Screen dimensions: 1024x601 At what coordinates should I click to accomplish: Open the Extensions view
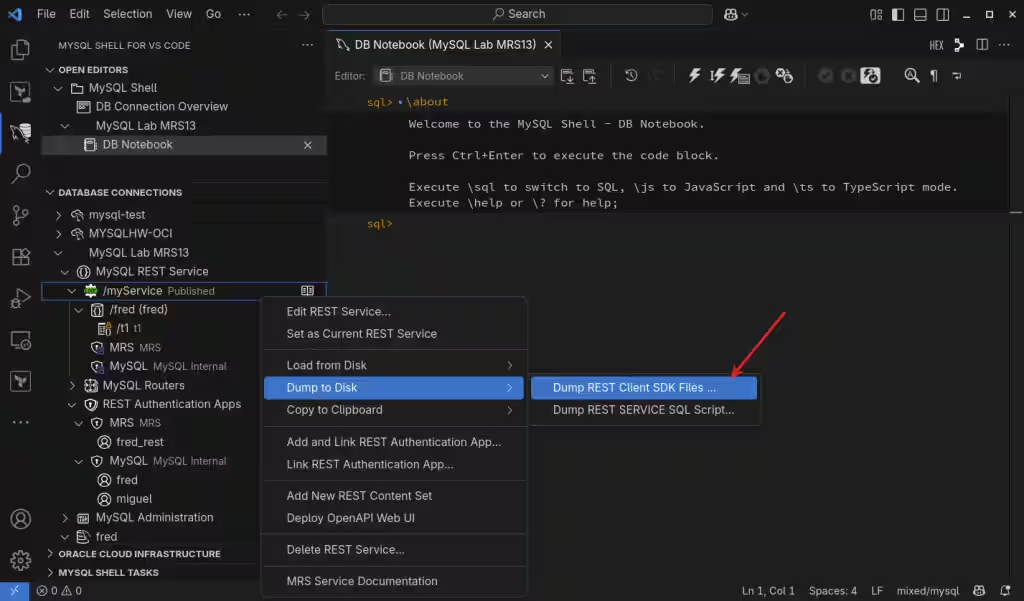20,257
